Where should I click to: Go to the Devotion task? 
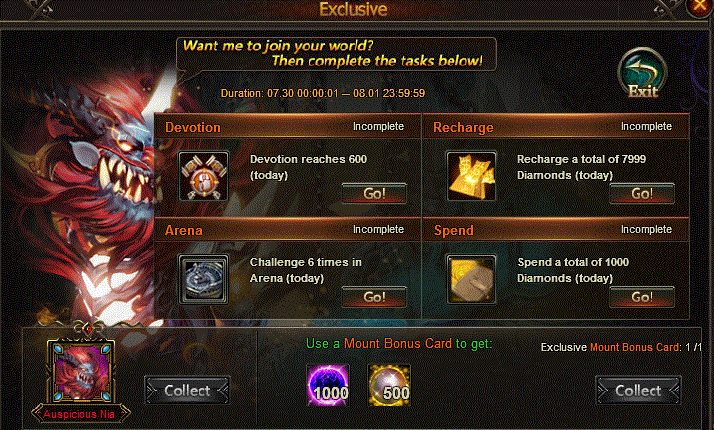[x=374, y=194]
